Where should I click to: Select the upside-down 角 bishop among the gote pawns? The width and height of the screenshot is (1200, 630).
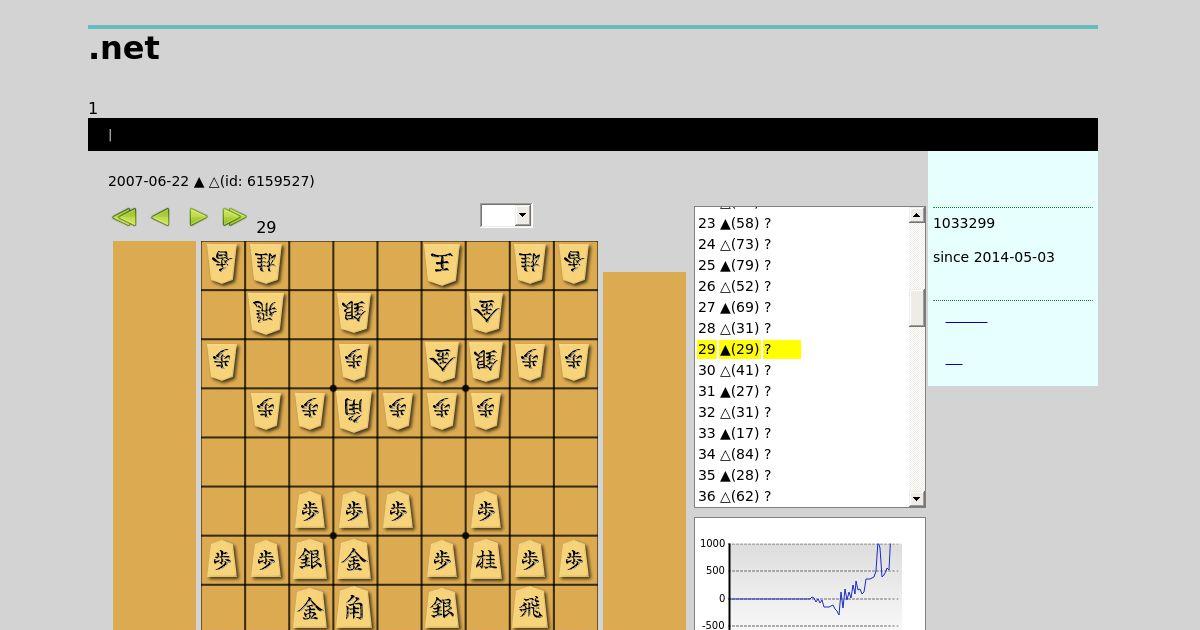click(x=354, y=410)
